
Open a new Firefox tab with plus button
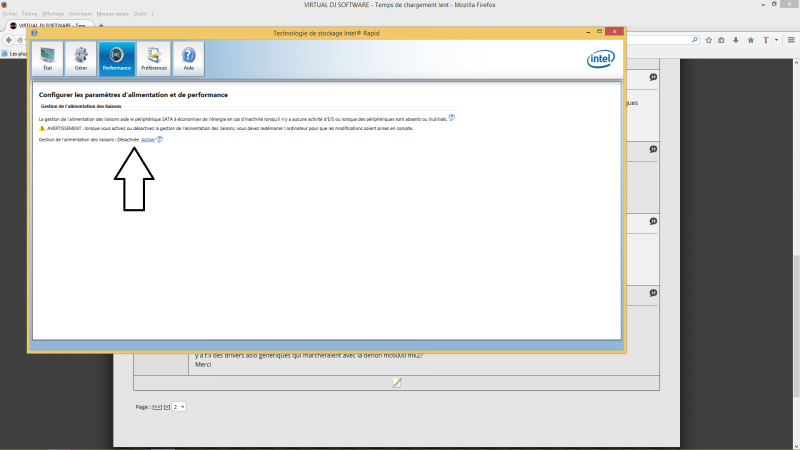pyautogui.click(x=101, y=26)
